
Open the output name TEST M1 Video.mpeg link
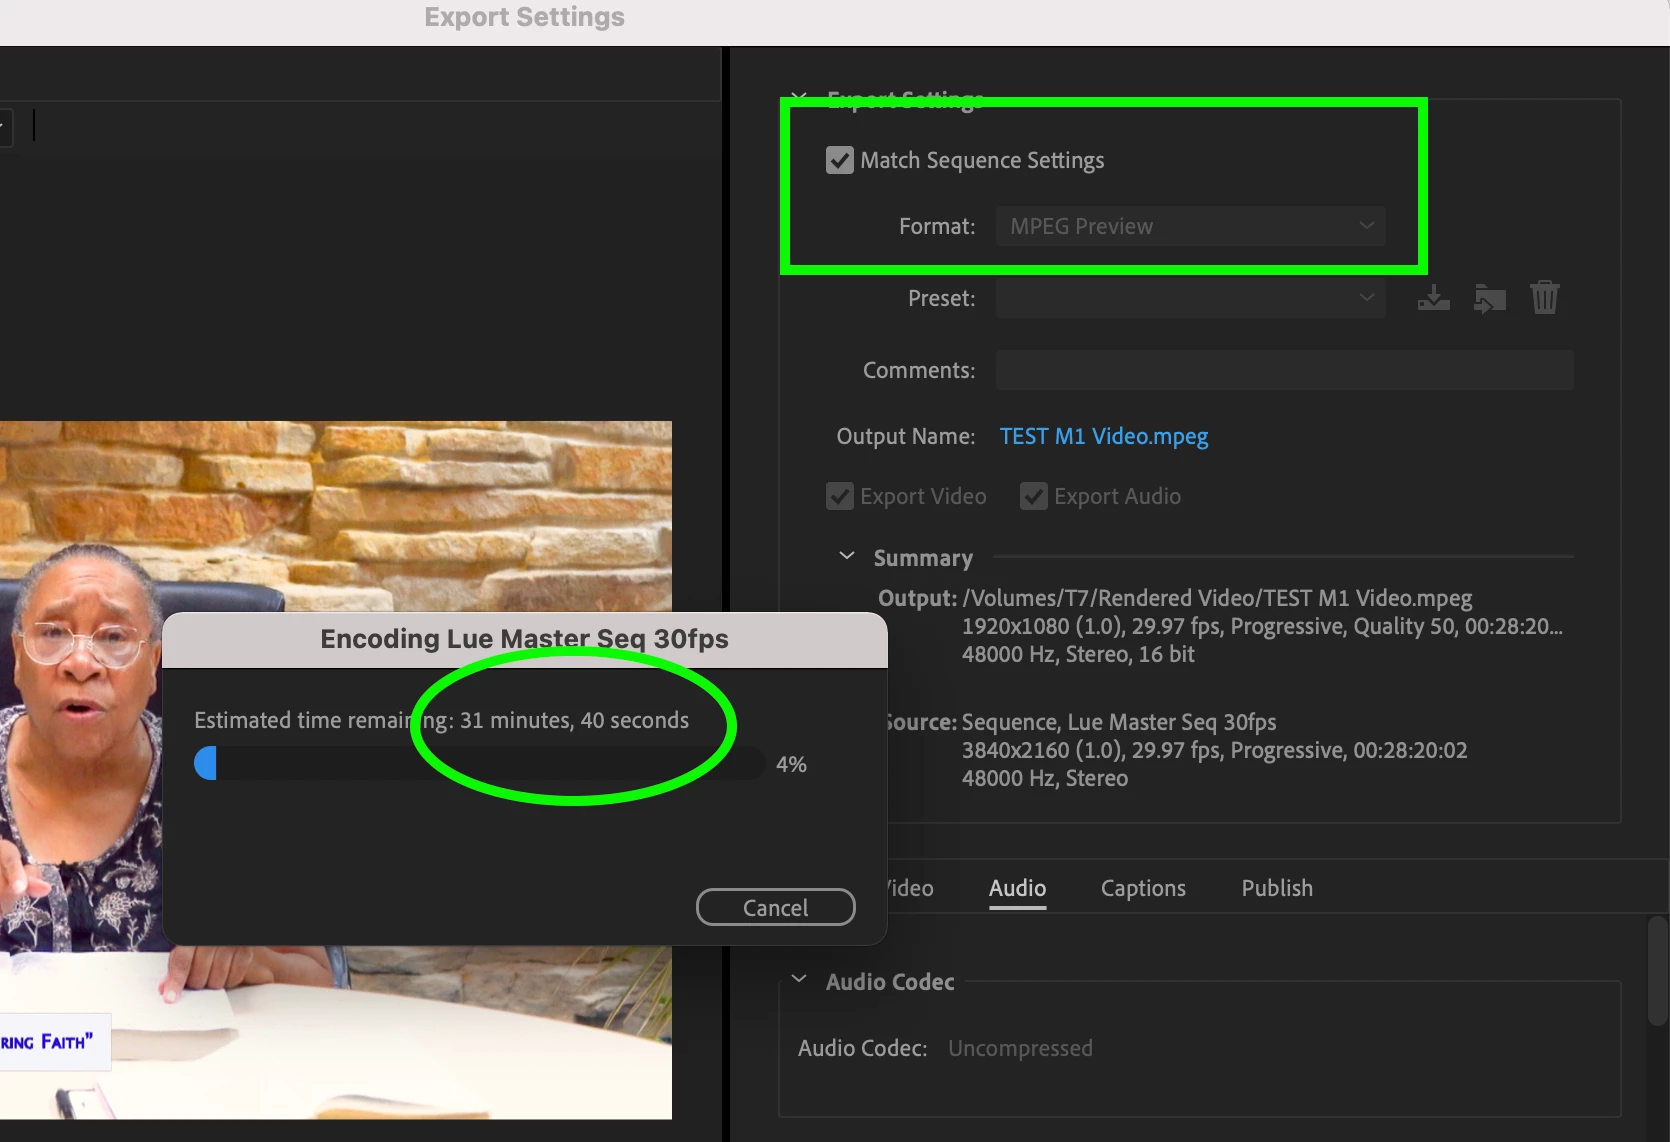coord(1104,436)
